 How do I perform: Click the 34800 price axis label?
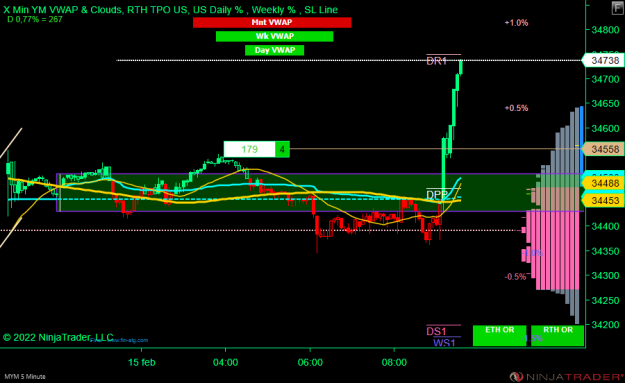coord(605,30)
